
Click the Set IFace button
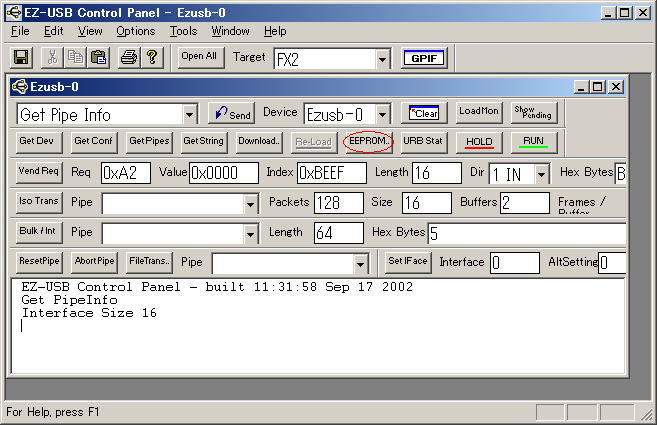tap(407, 262)
